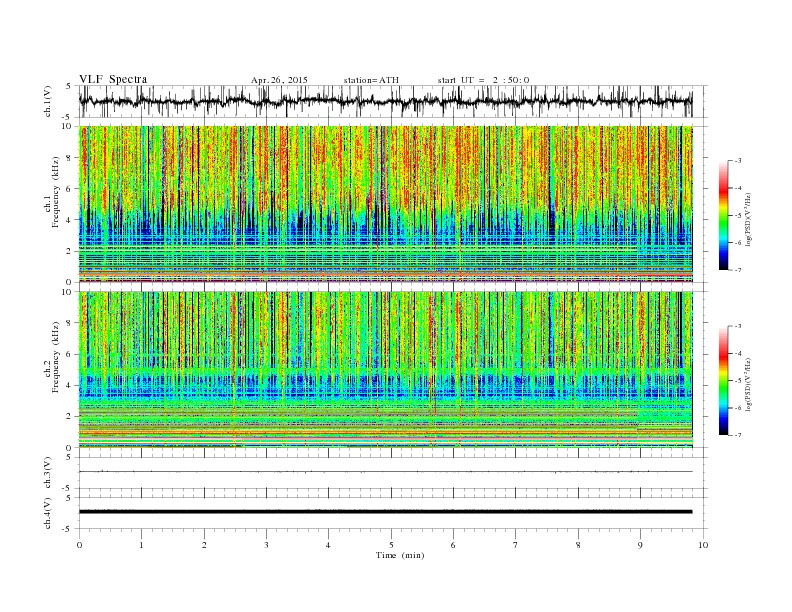Click the time axis tick label '5'

pyautogui.click(x=391, y=545)
